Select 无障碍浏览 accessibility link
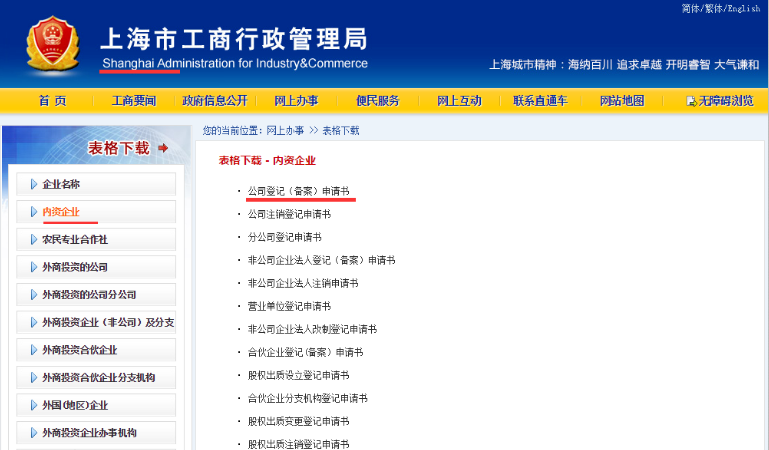Image resolution: width=769 pixels, height=450 pixels. [726, 101]
